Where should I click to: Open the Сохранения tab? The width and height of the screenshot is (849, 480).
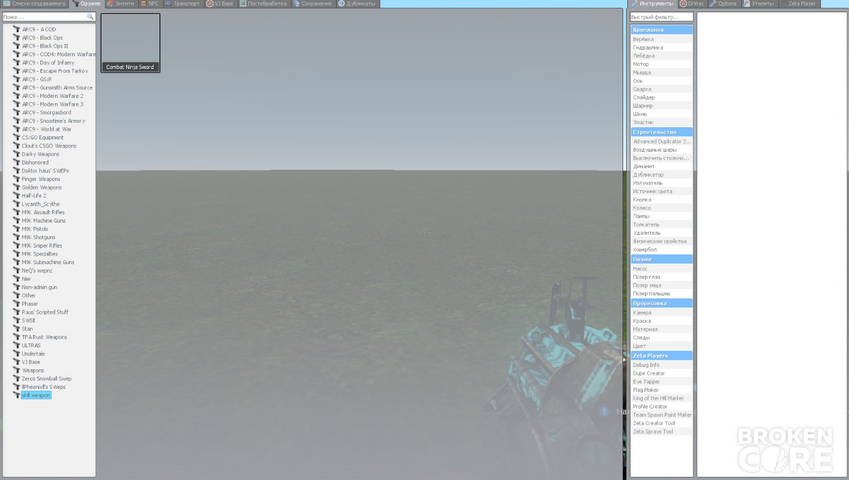point(313,4)
